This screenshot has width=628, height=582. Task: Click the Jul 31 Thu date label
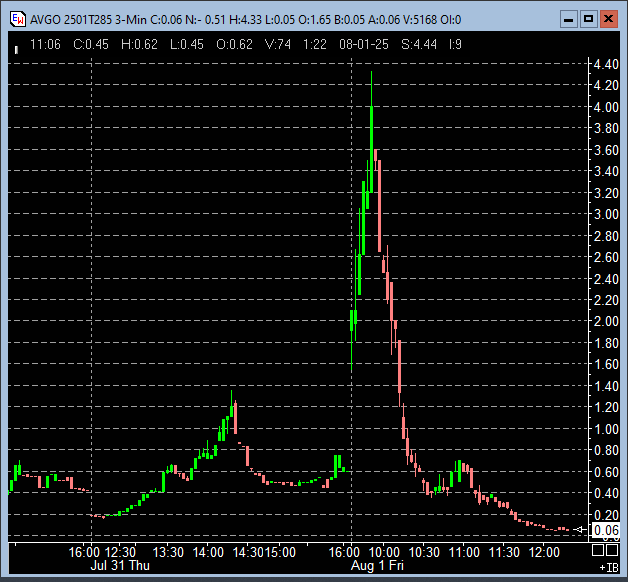120,565
